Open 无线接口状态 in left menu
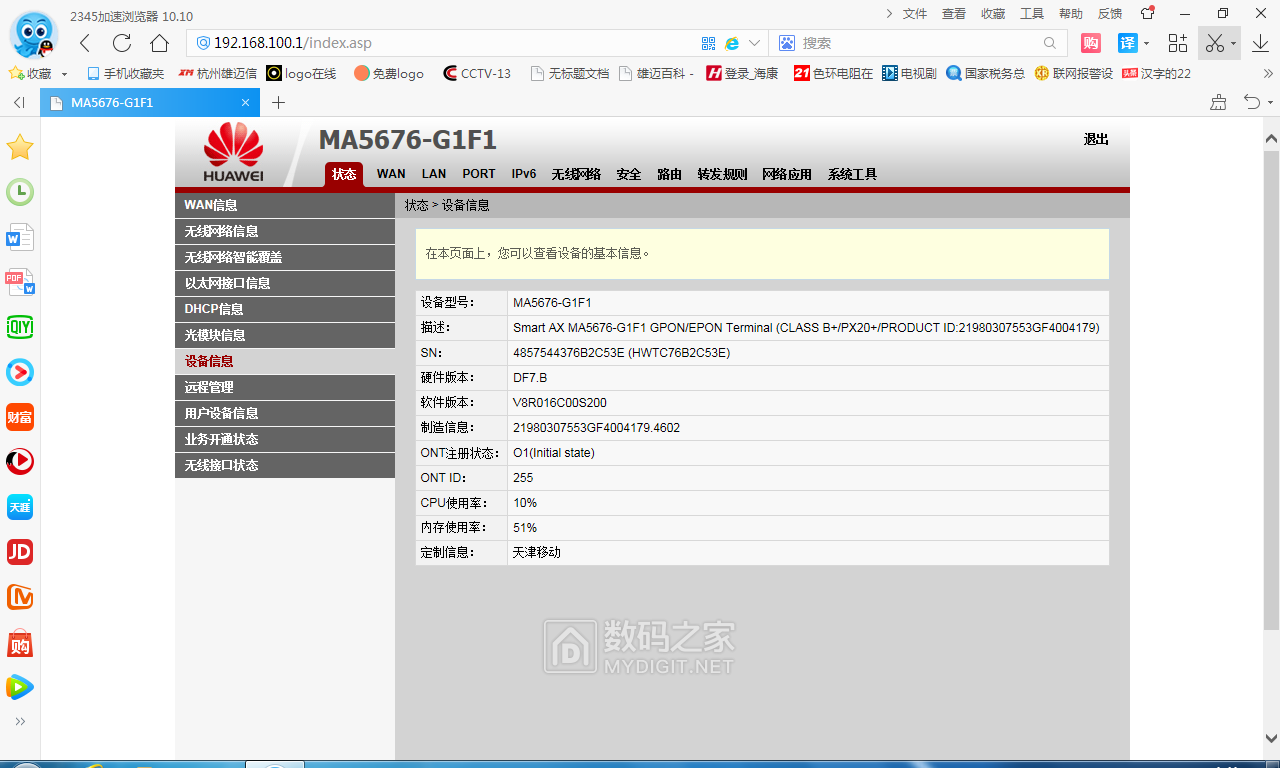This screenshot has width=1280, height=768. pyautogui.click(x=285, y=465)
